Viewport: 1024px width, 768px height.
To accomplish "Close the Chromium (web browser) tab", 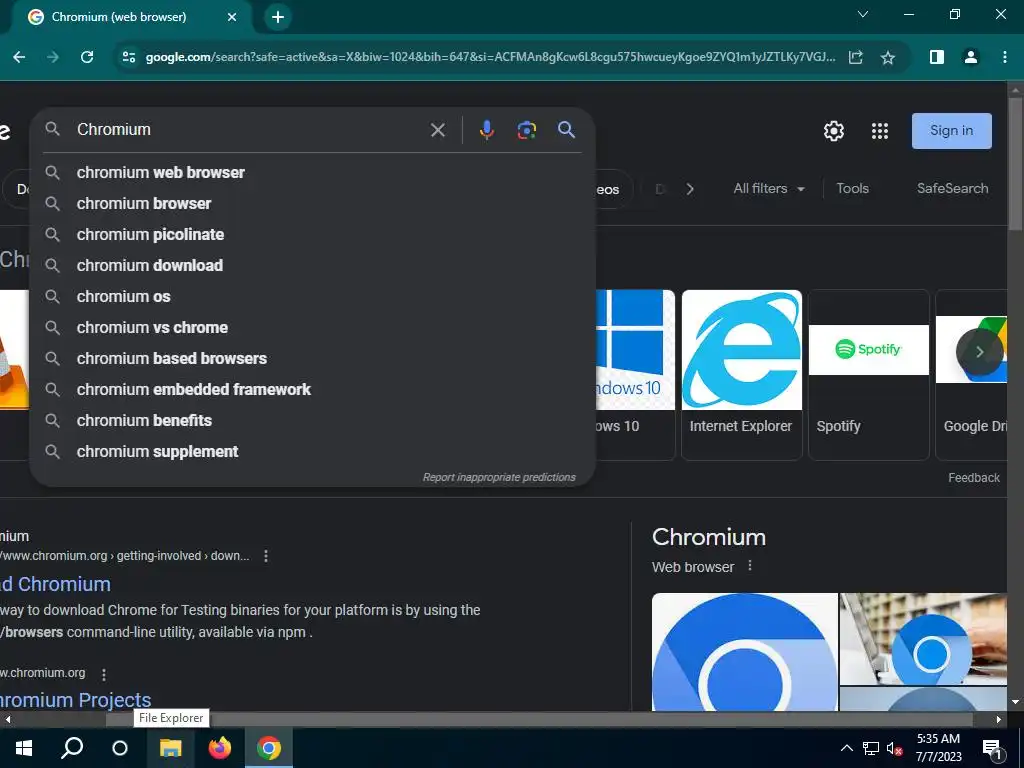I will coord(232,17).
